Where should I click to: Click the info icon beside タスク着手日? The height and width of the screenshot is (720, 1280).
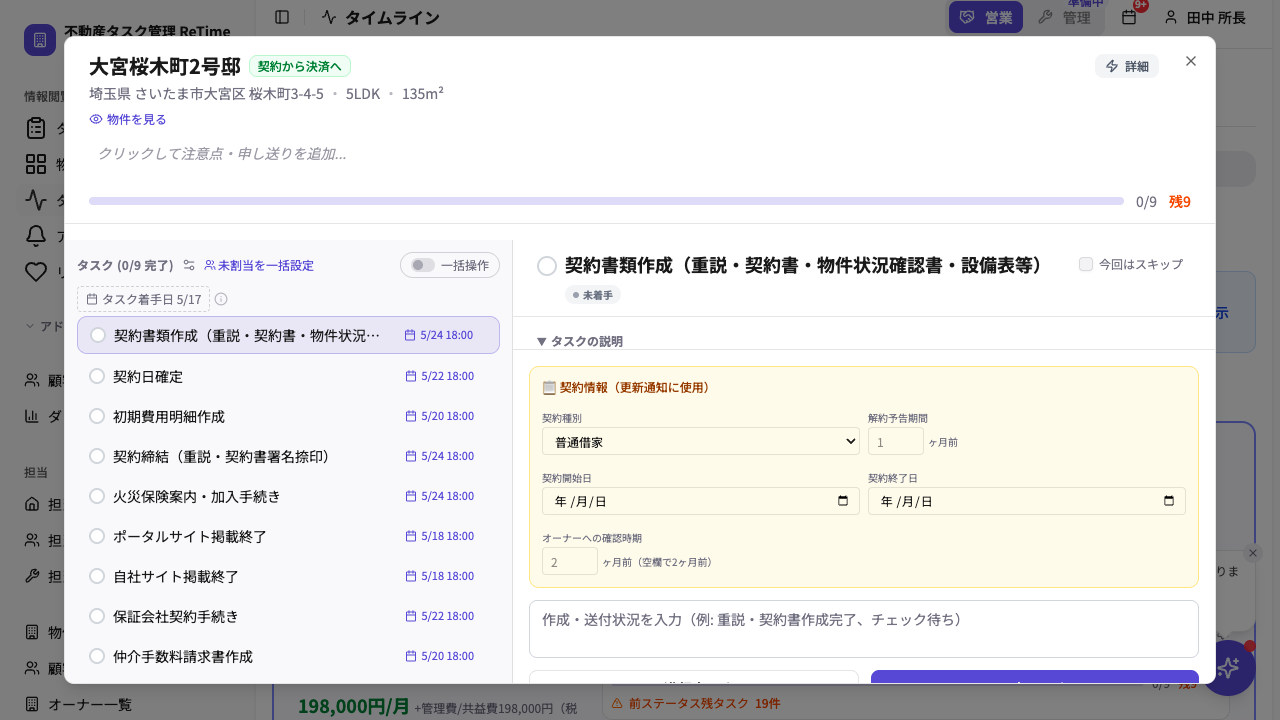pyautogui.click(x=221, y=299)
